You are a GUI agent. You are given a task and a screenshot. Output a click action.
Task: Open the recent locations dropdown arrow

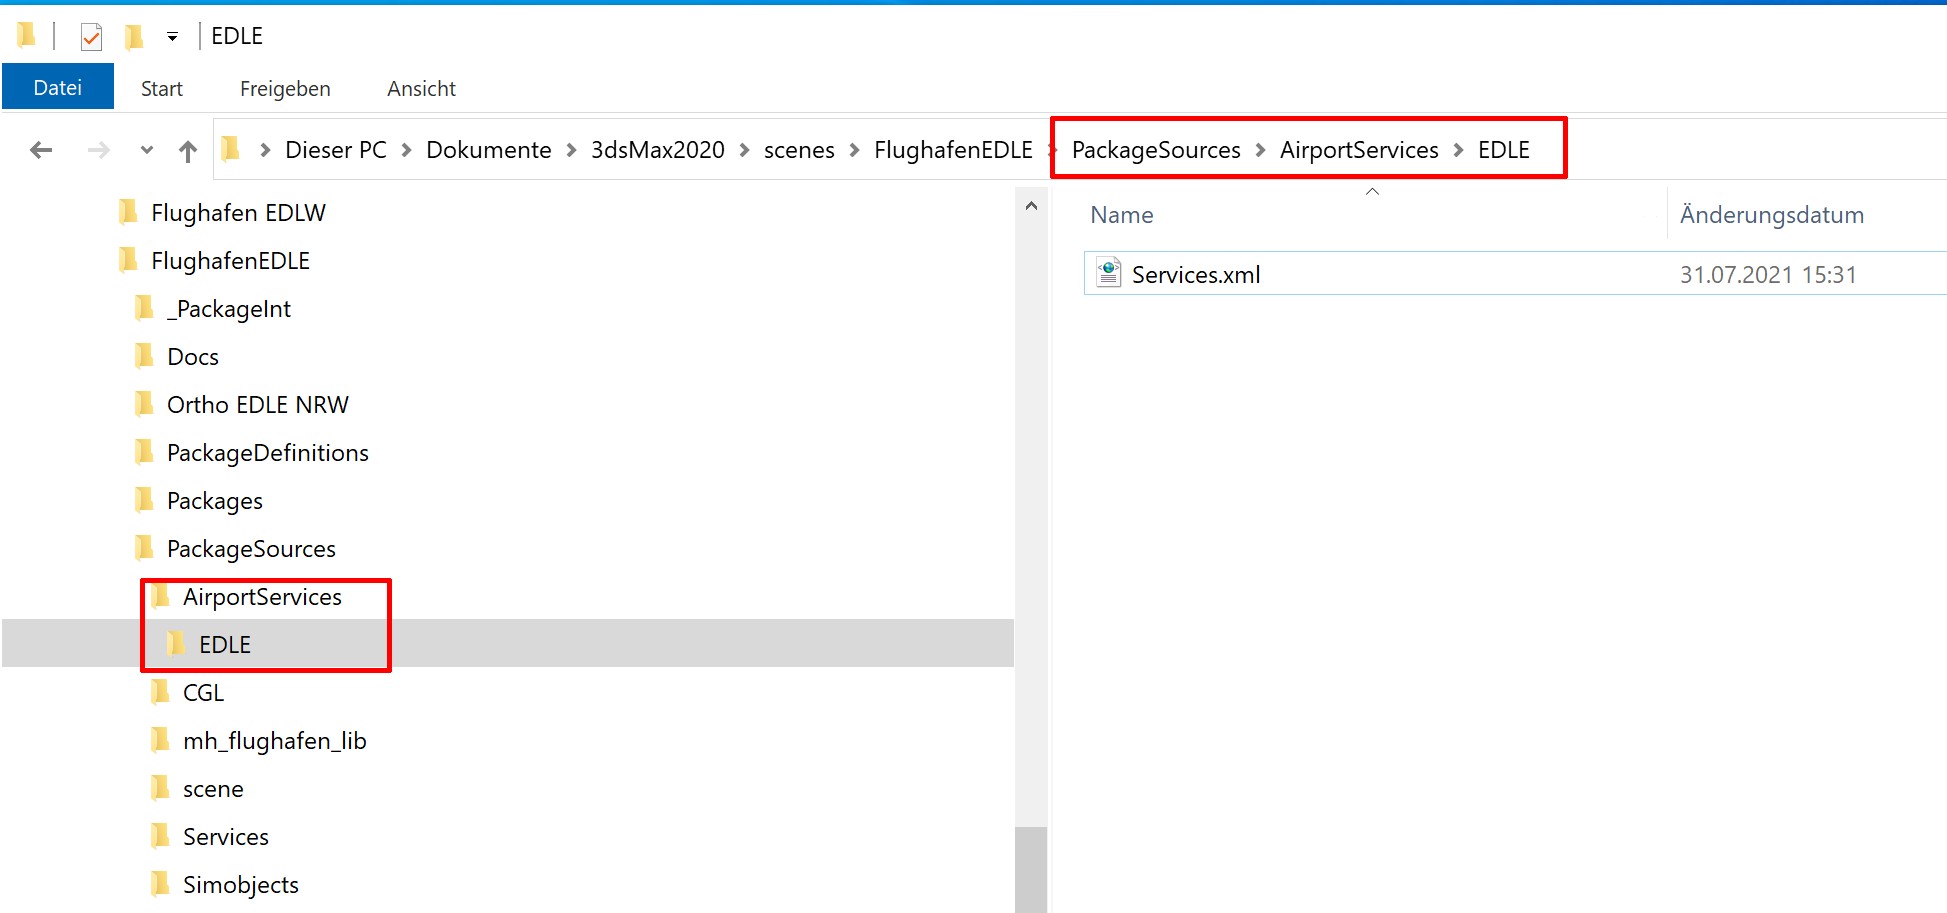(147, 150)
